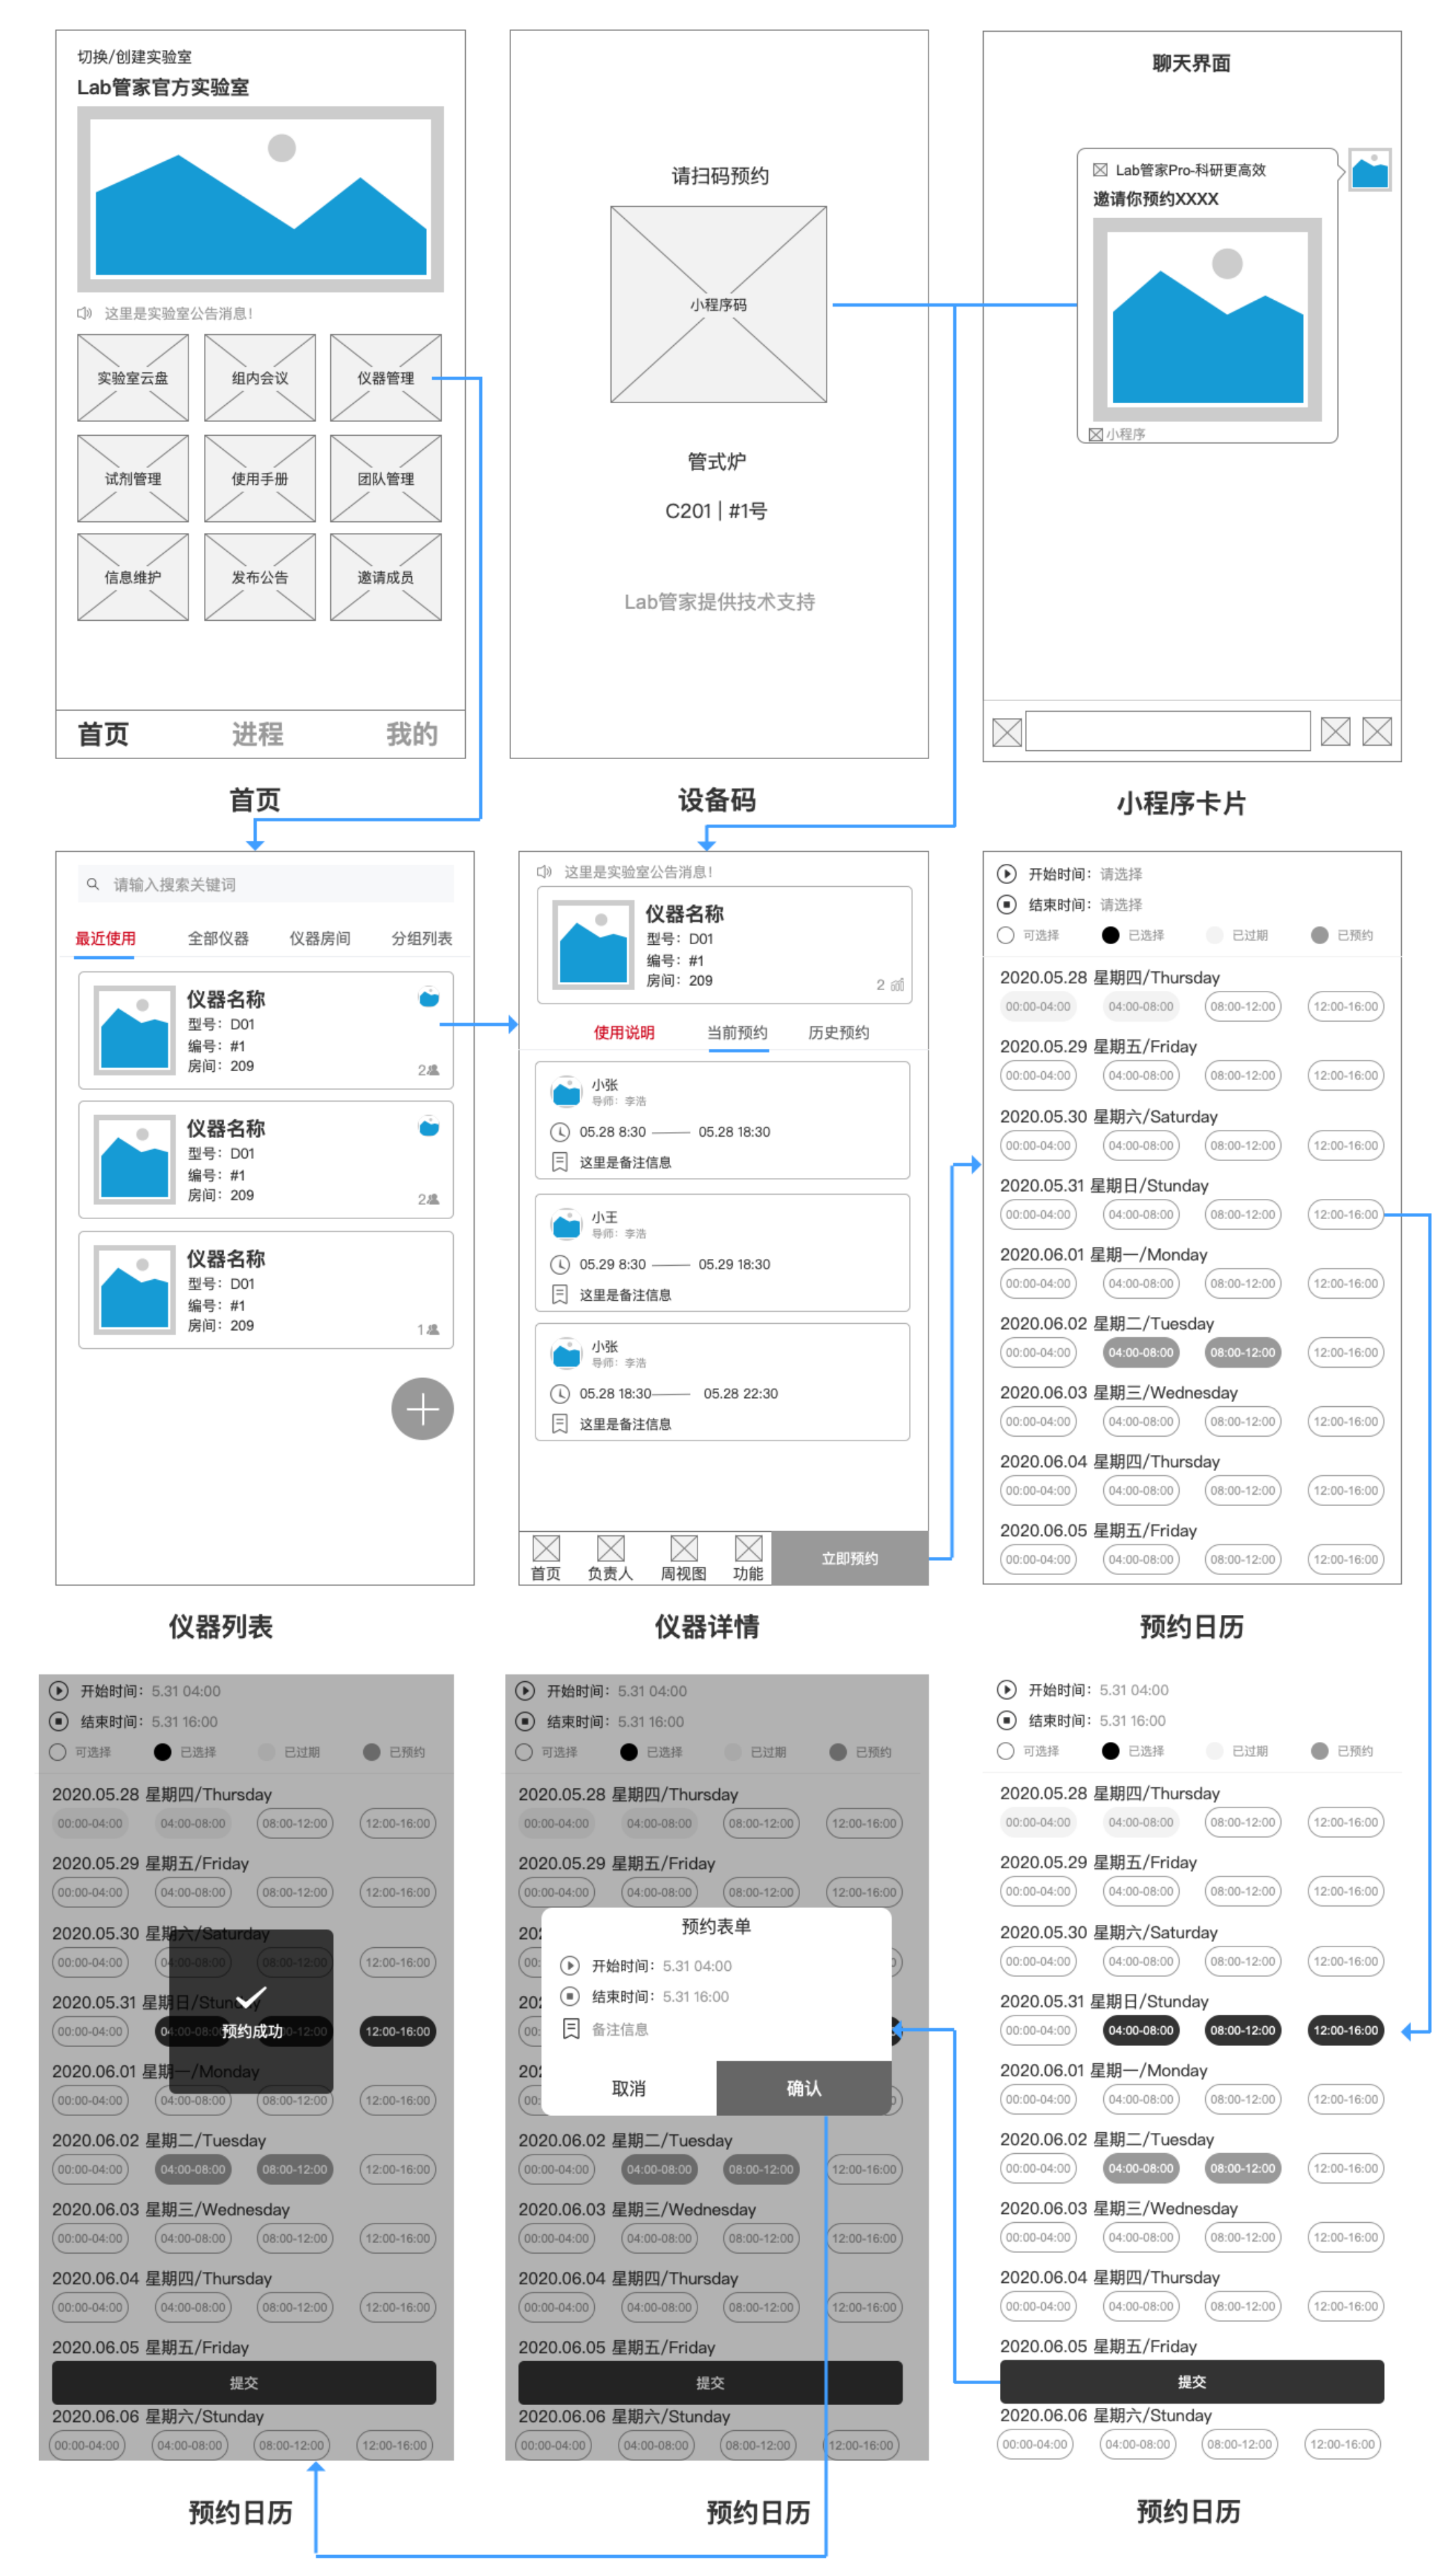Screen dimensions: 1449x2576
Task: Click the chat message input field
Action: [x=1168, y=731]
